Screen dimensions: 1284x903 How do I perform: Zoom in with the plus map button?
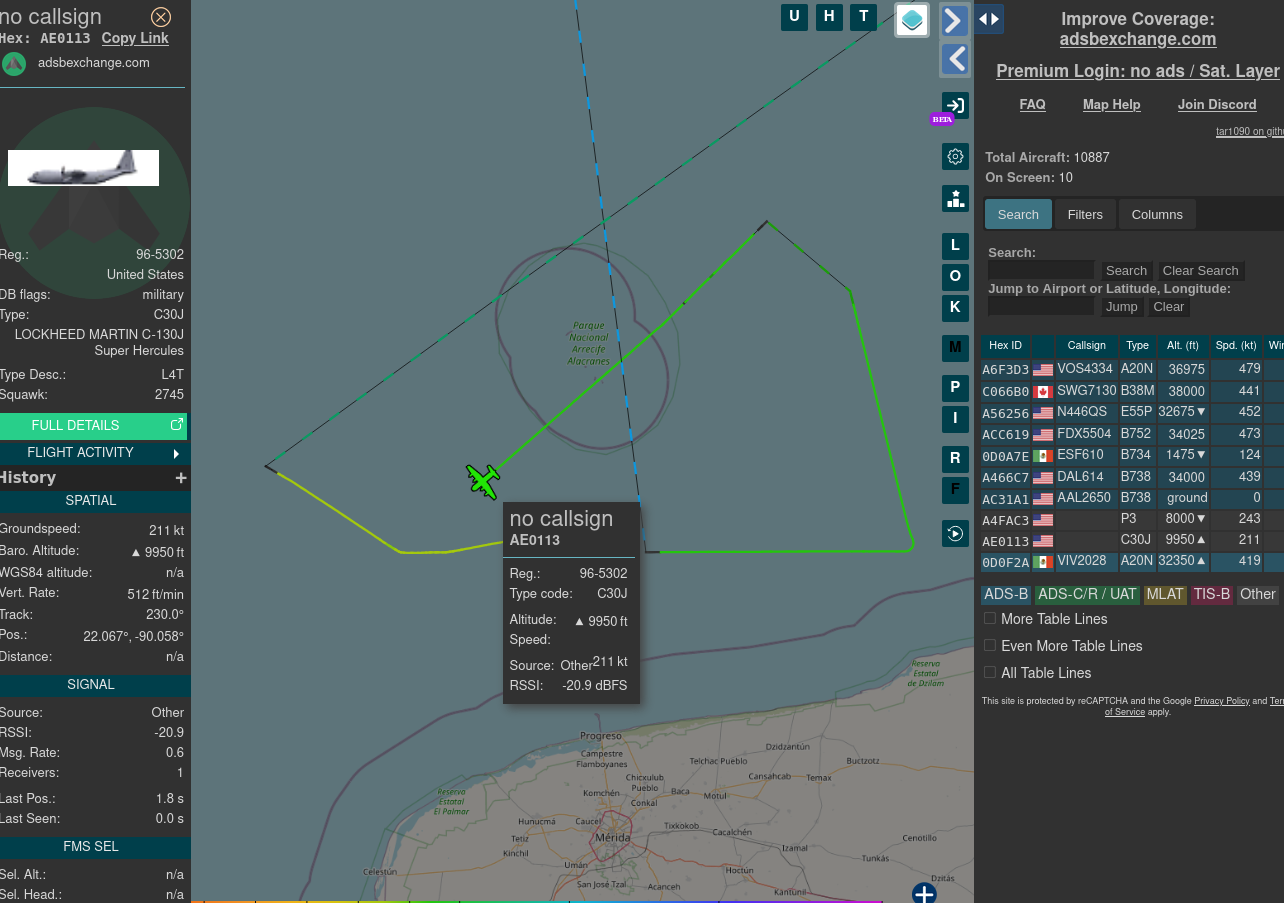point(924,893)
